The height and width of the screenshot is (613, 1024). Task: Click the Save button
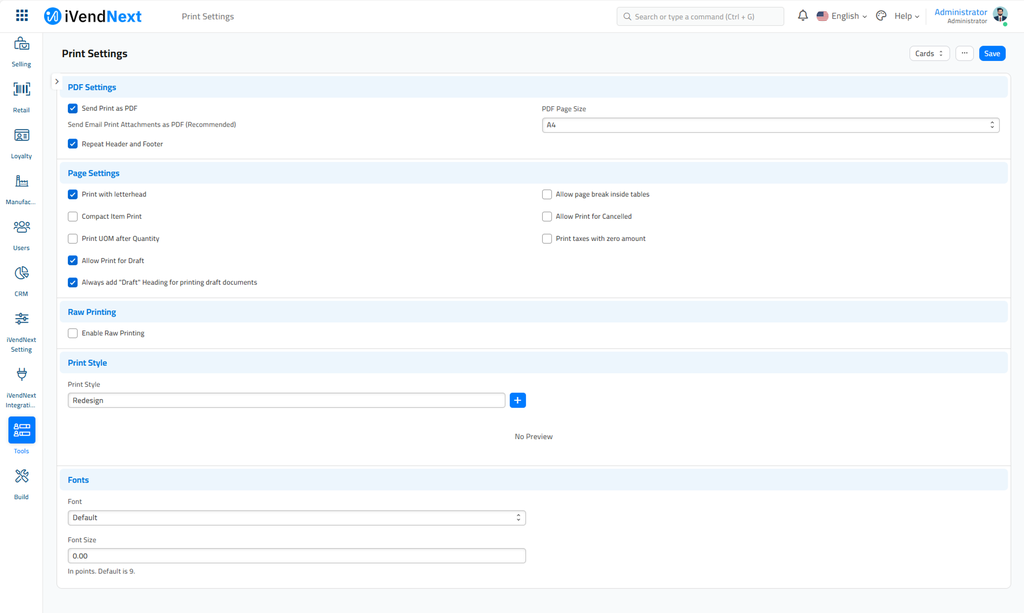click(991, 53)
